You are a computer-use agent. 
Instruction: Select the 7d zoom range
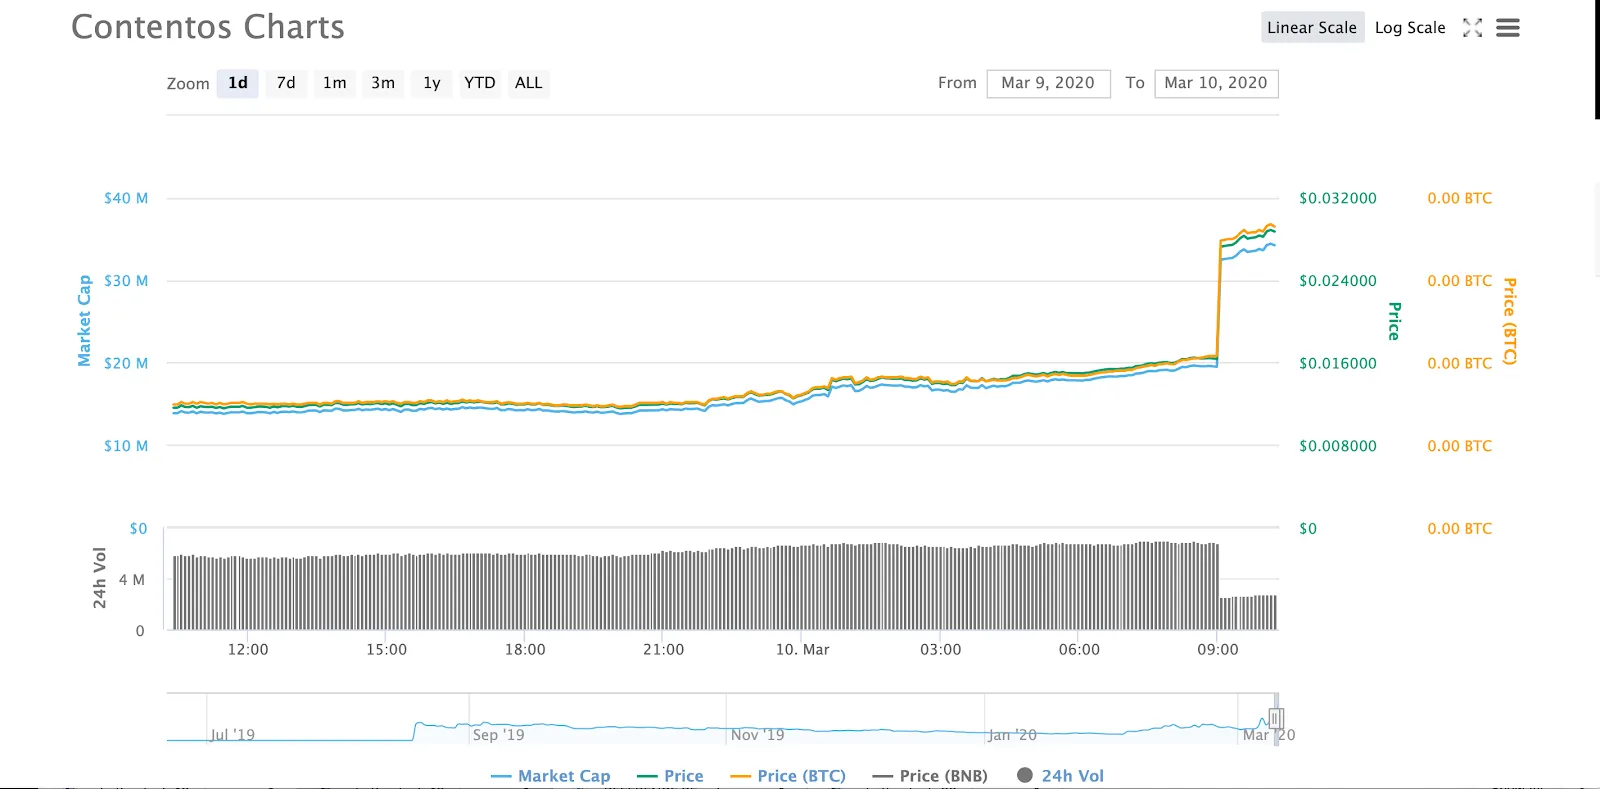tap(286, 83)
